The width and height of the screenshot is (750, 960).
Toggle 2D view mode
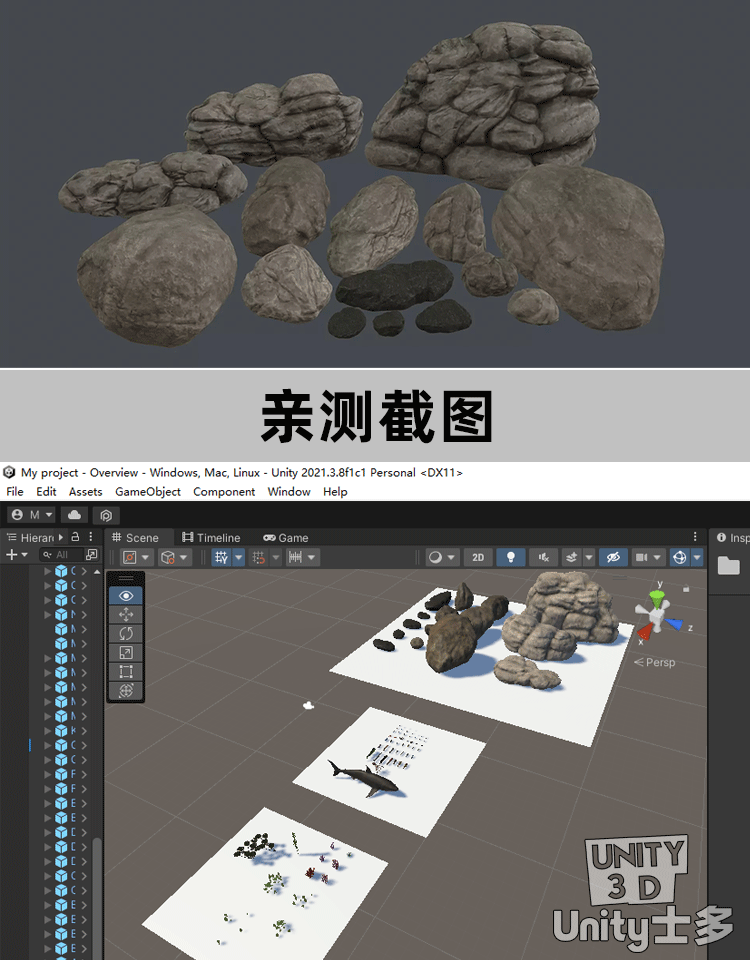pos(479,557)
